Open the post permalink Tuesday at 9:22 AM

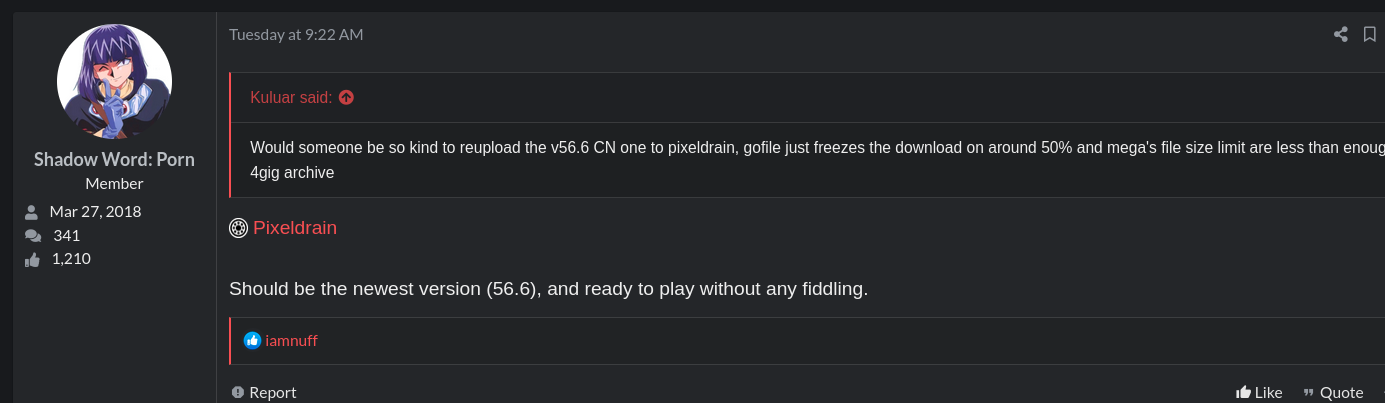296,34
